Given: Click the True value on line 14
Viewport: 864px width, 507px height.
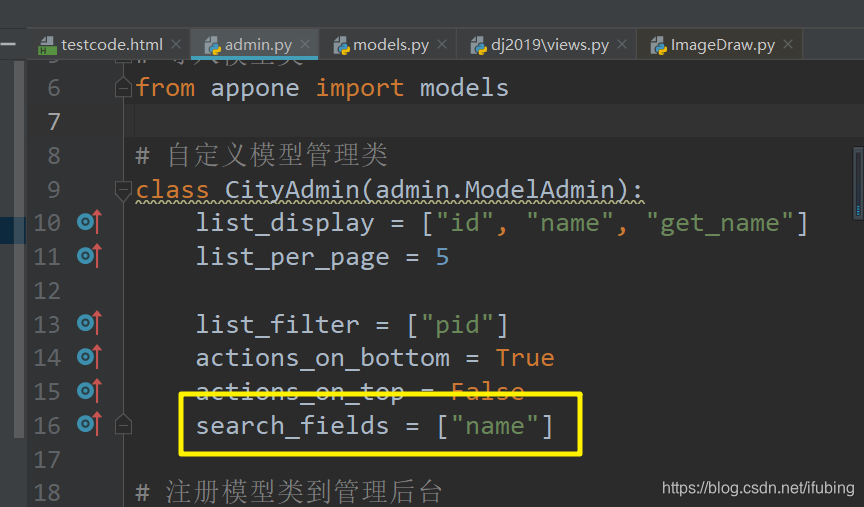Looking at the screenshot, I should tap(525, 358).
